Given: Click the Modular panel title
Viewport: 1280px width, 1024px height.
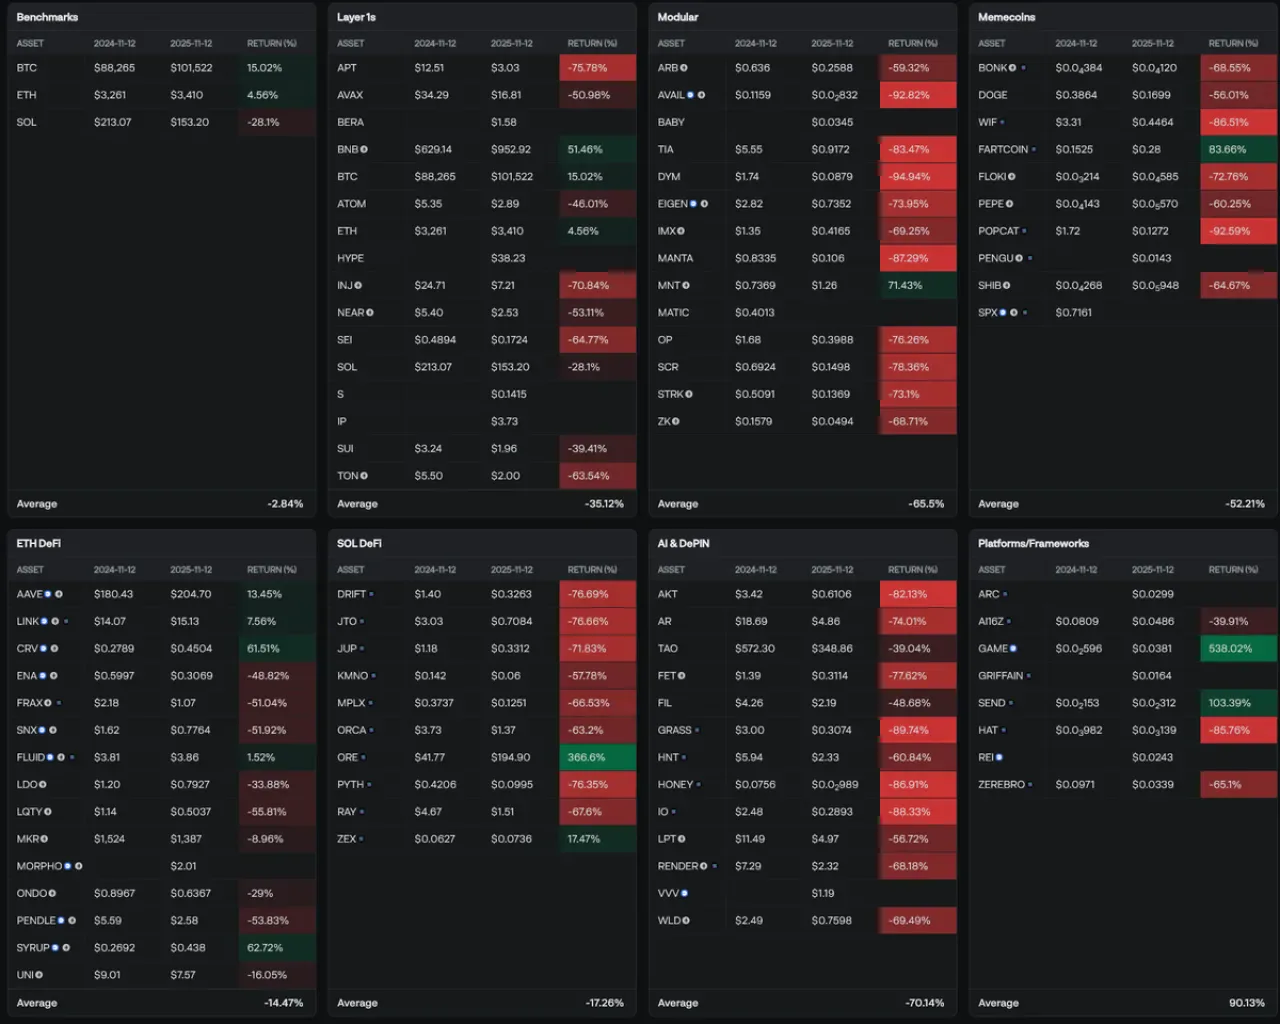Looking at the screenshot, I should coord(678,17).
